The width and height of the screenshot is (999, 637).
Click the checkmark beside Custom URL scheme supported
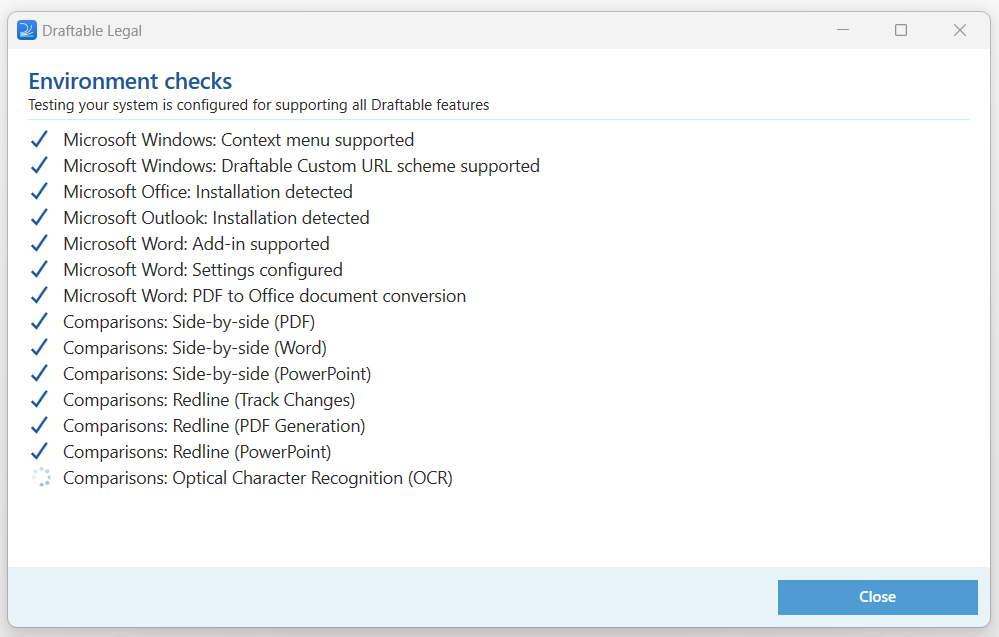39,165
